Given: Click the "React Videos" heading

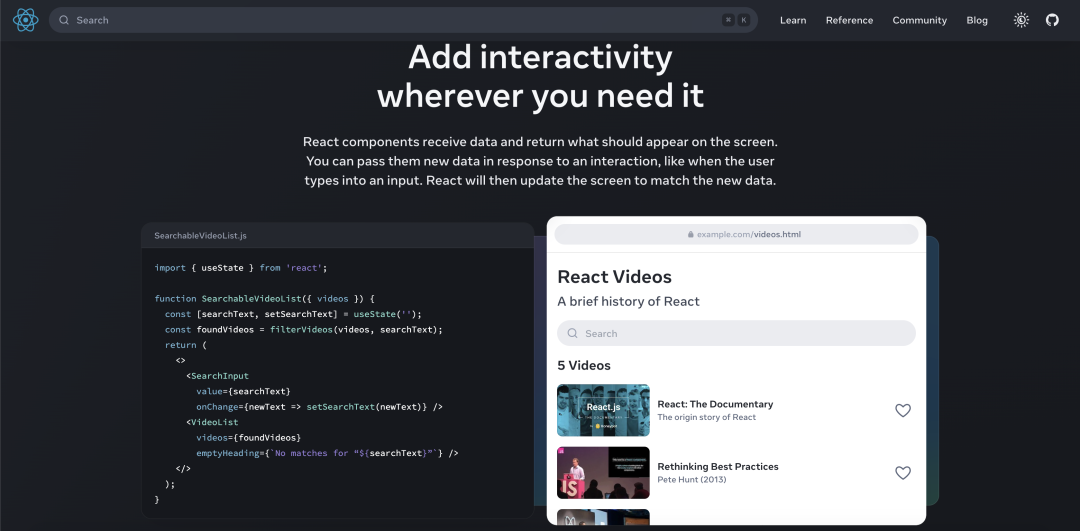Looking at the screenshot, I should (x=614, y=277).
